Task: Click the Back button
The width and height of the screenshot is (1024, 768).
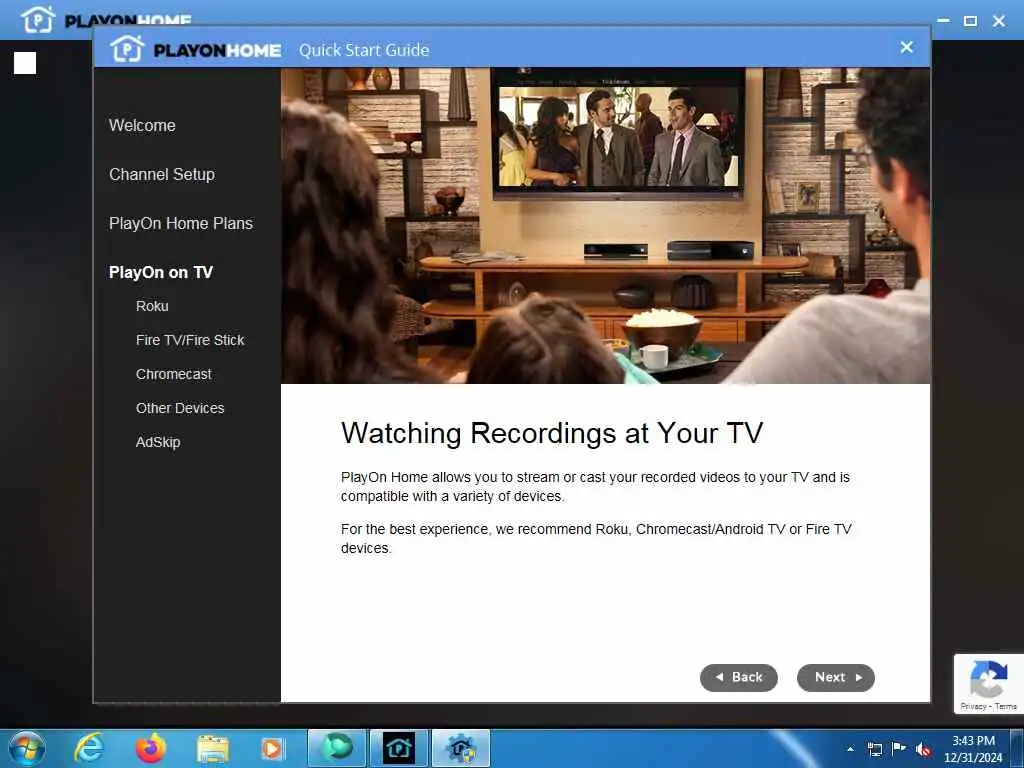Action: pyautogui.click(x=739, y=677)
